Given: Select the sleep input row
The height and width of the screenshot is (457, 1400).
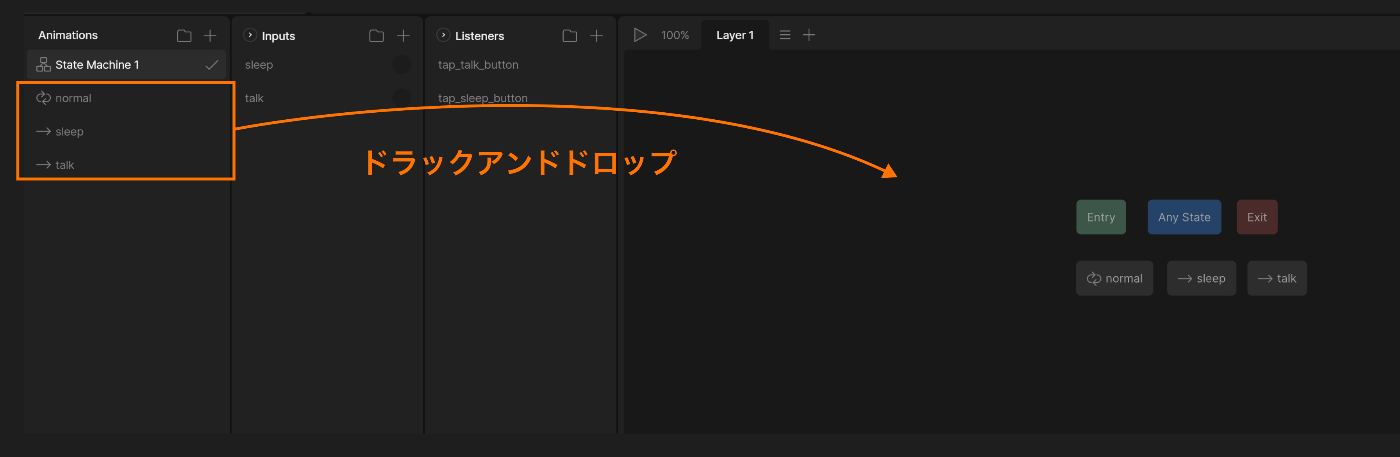Looking at the screenshot, I should coord(327,65).
